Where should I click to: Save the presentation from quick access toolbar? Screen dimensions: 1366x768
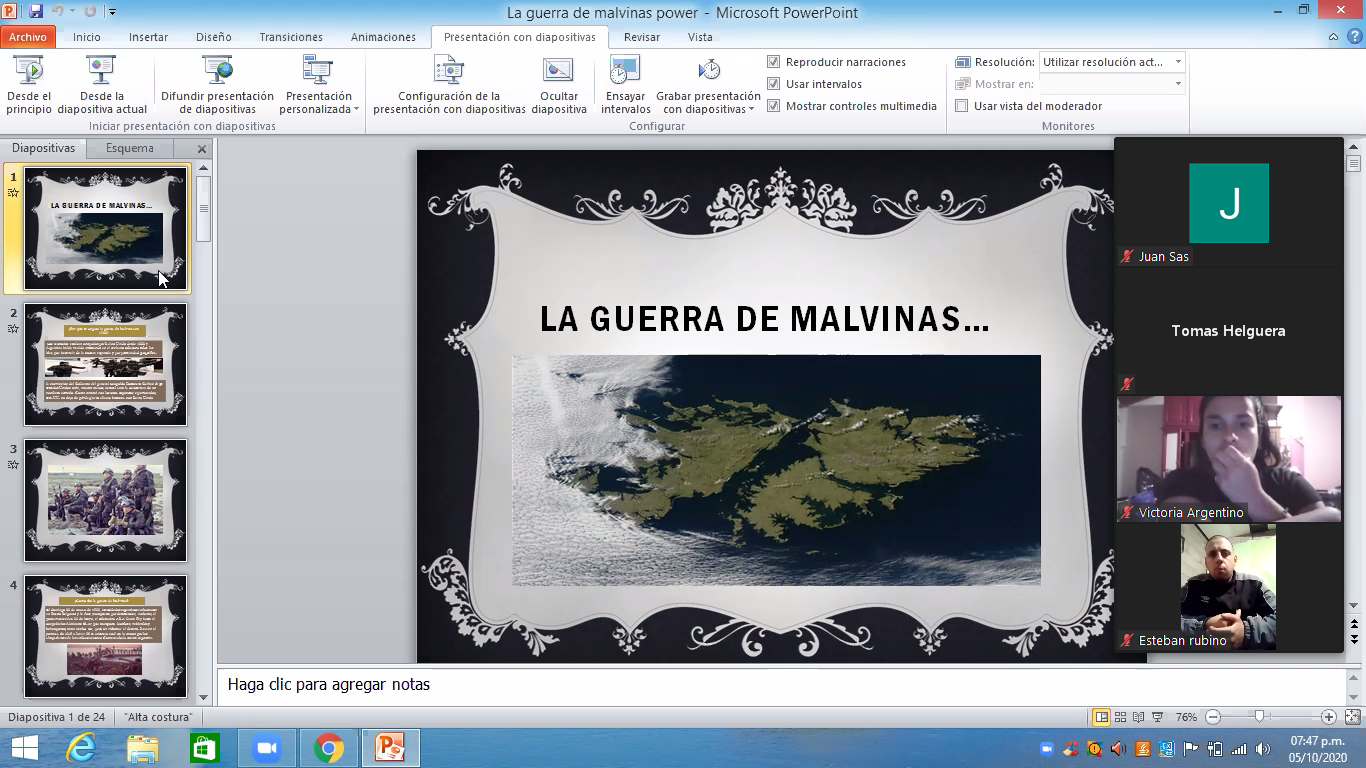pyautogui.click(x=36, y=12)
